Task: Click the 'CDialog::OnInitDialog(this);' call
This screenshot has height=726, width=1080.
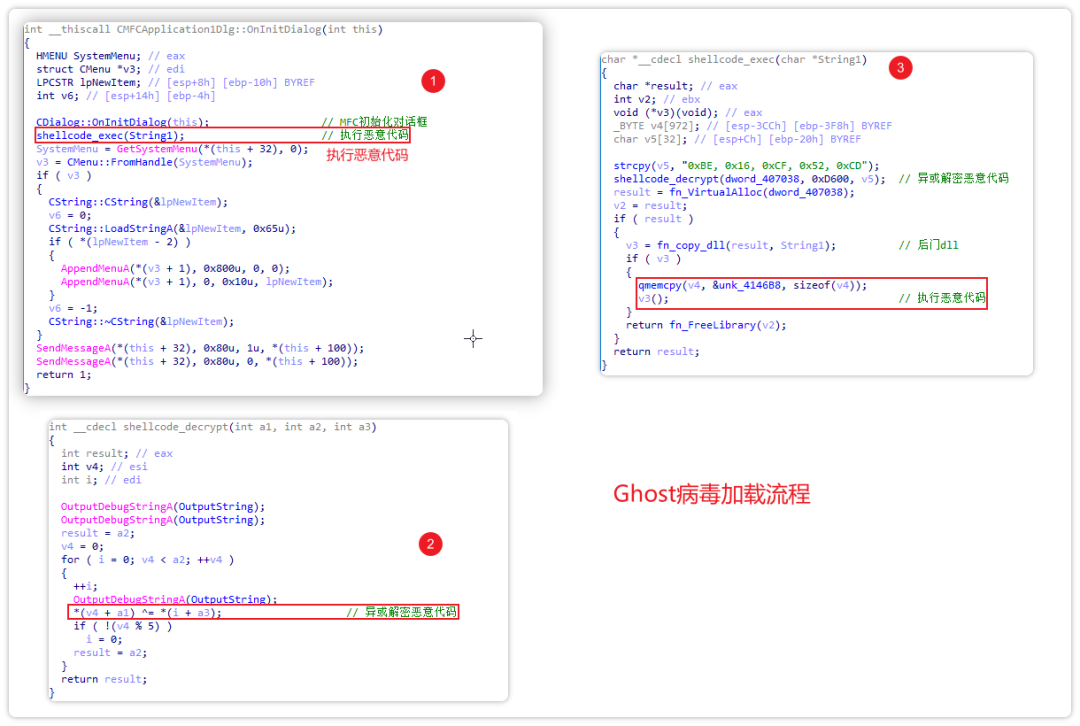Action: (x=123, y=122)
